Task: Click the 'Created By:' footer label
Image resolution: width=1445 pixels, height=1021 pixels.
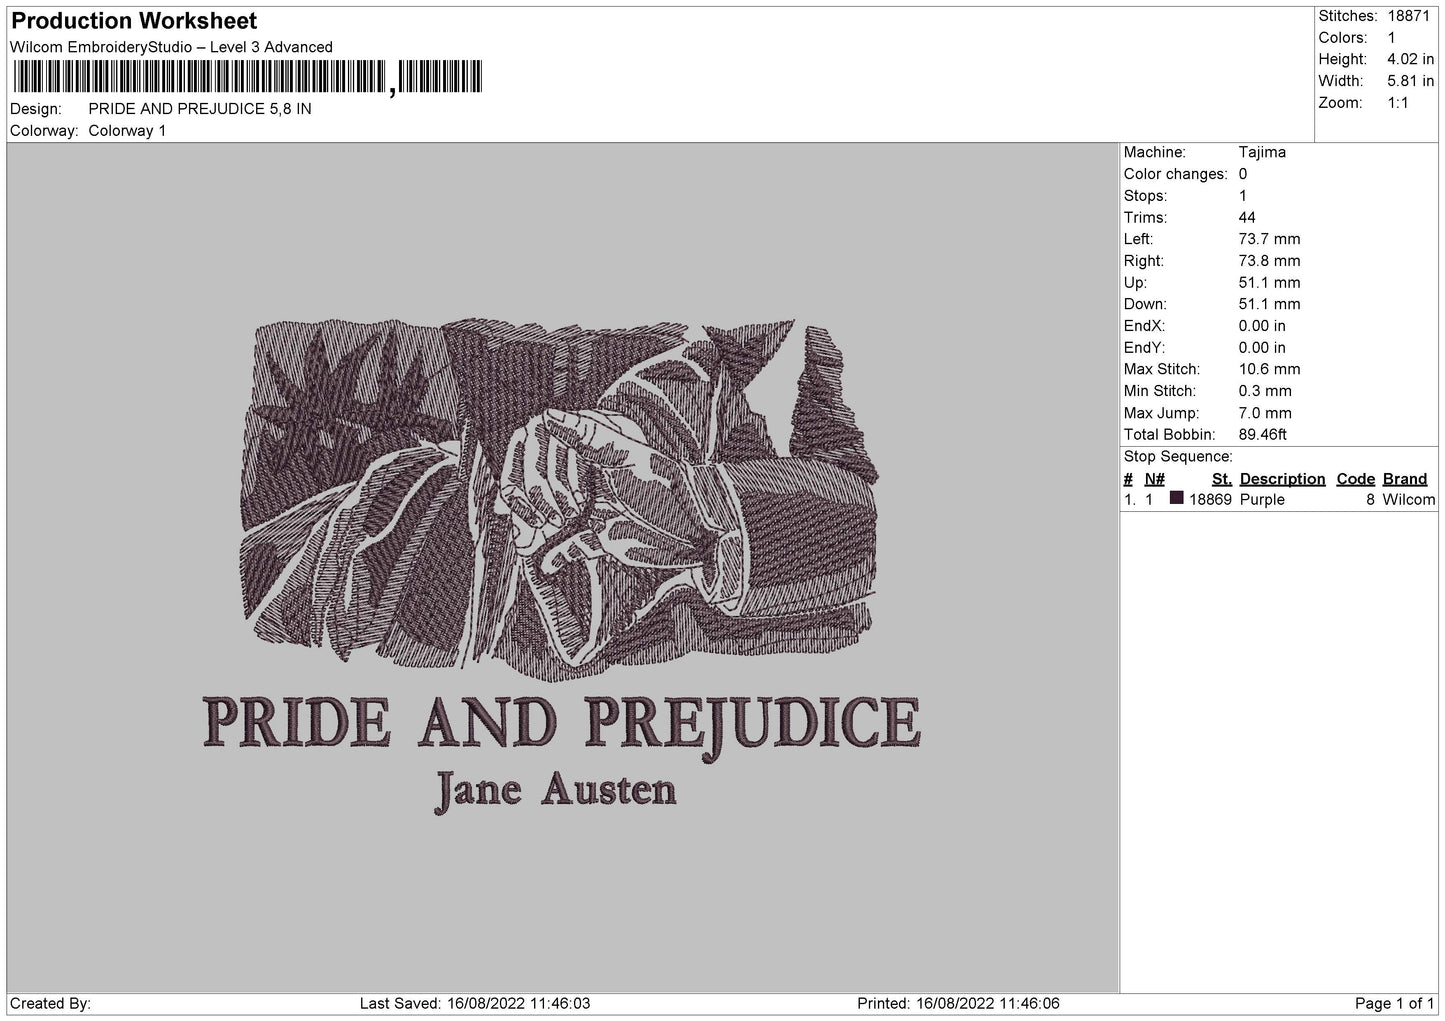Action: 50,1003
